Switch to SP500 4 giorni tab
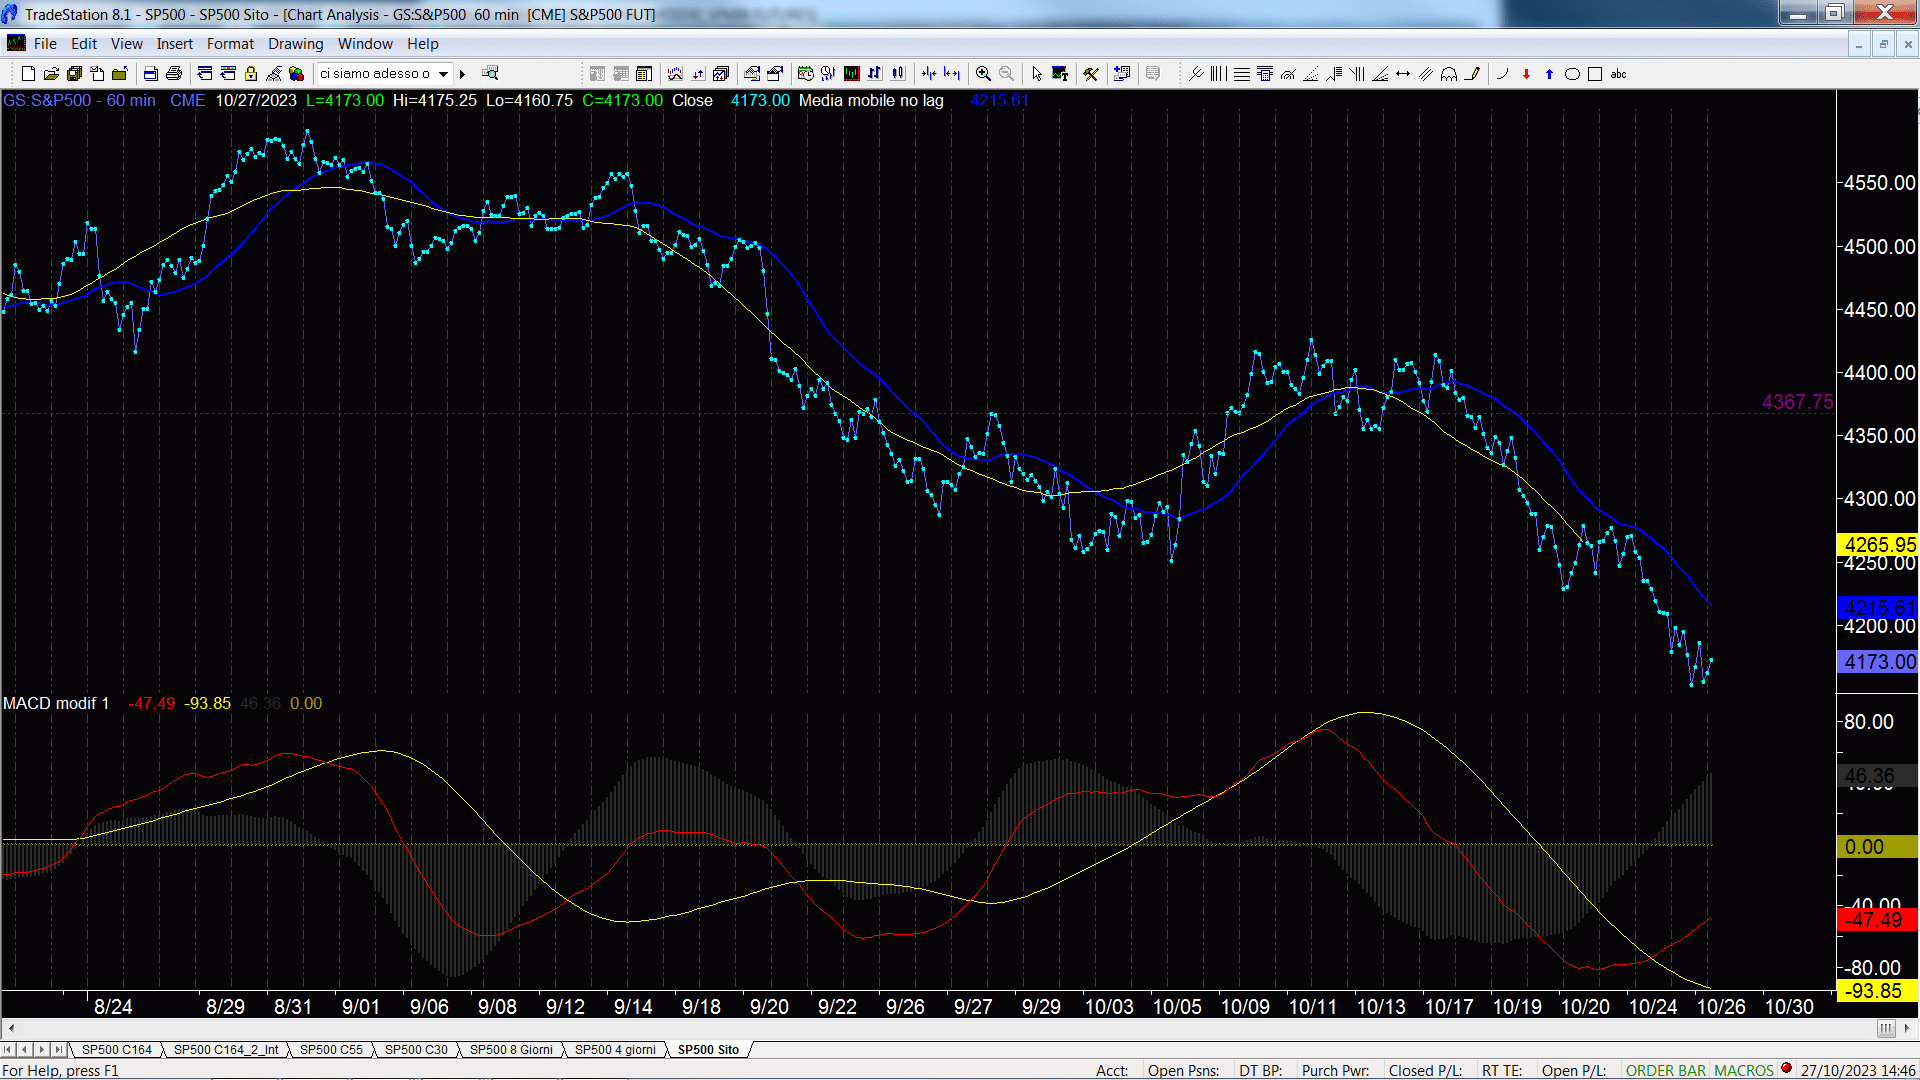 click(x=615, y=1050)
